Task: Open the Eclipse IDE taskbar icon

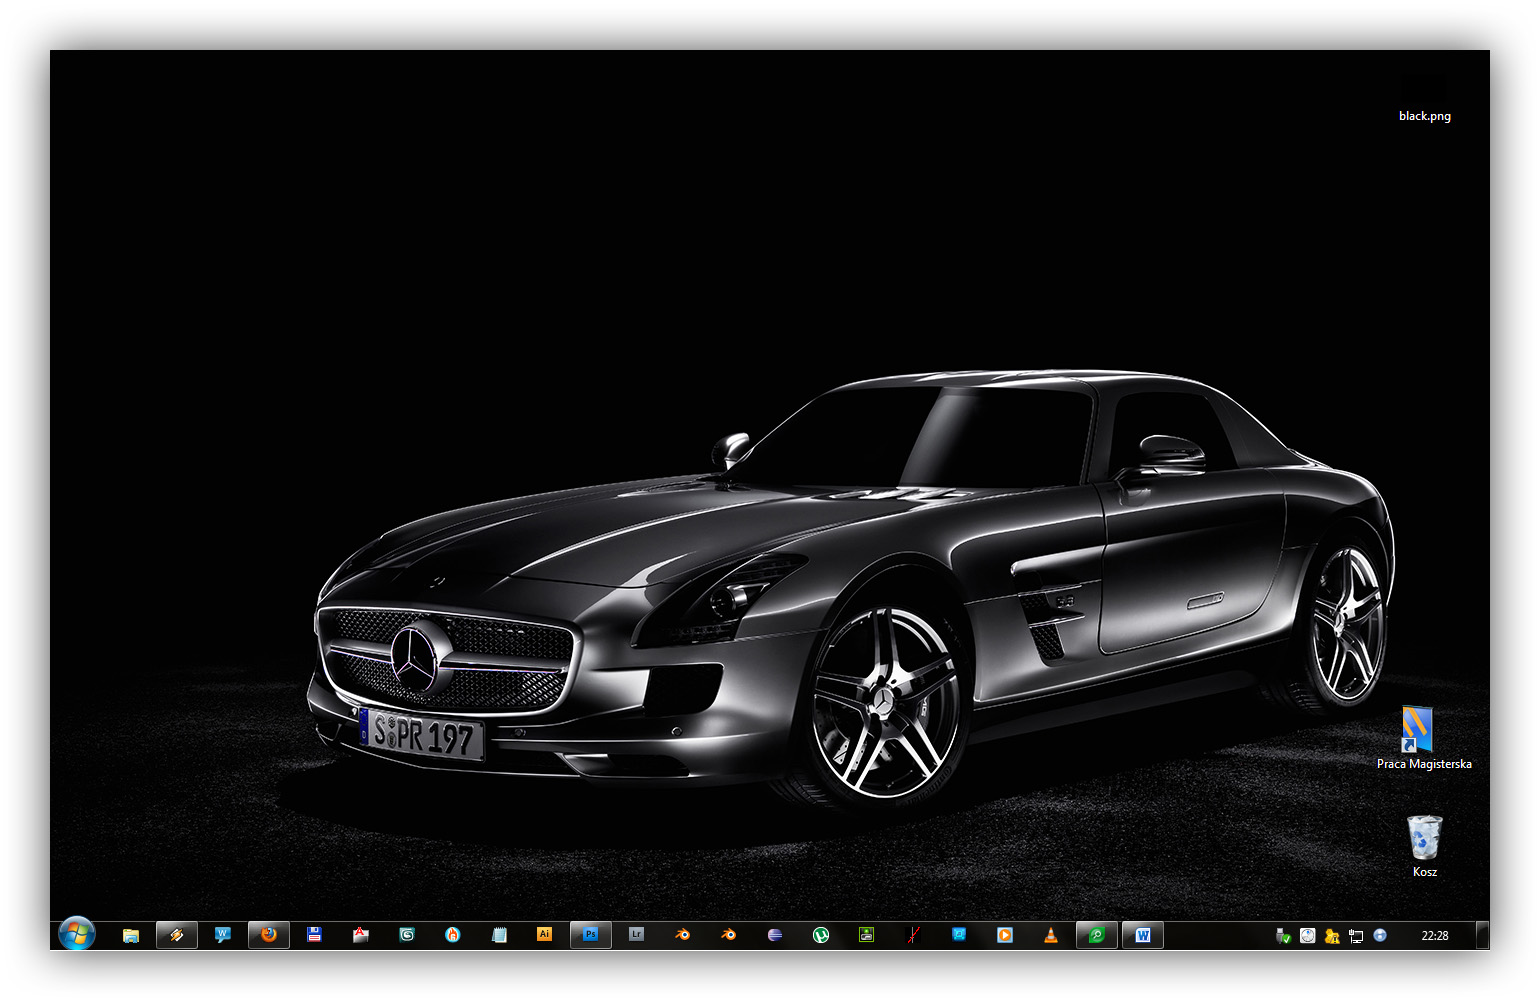Action: [x=775, y=936]
